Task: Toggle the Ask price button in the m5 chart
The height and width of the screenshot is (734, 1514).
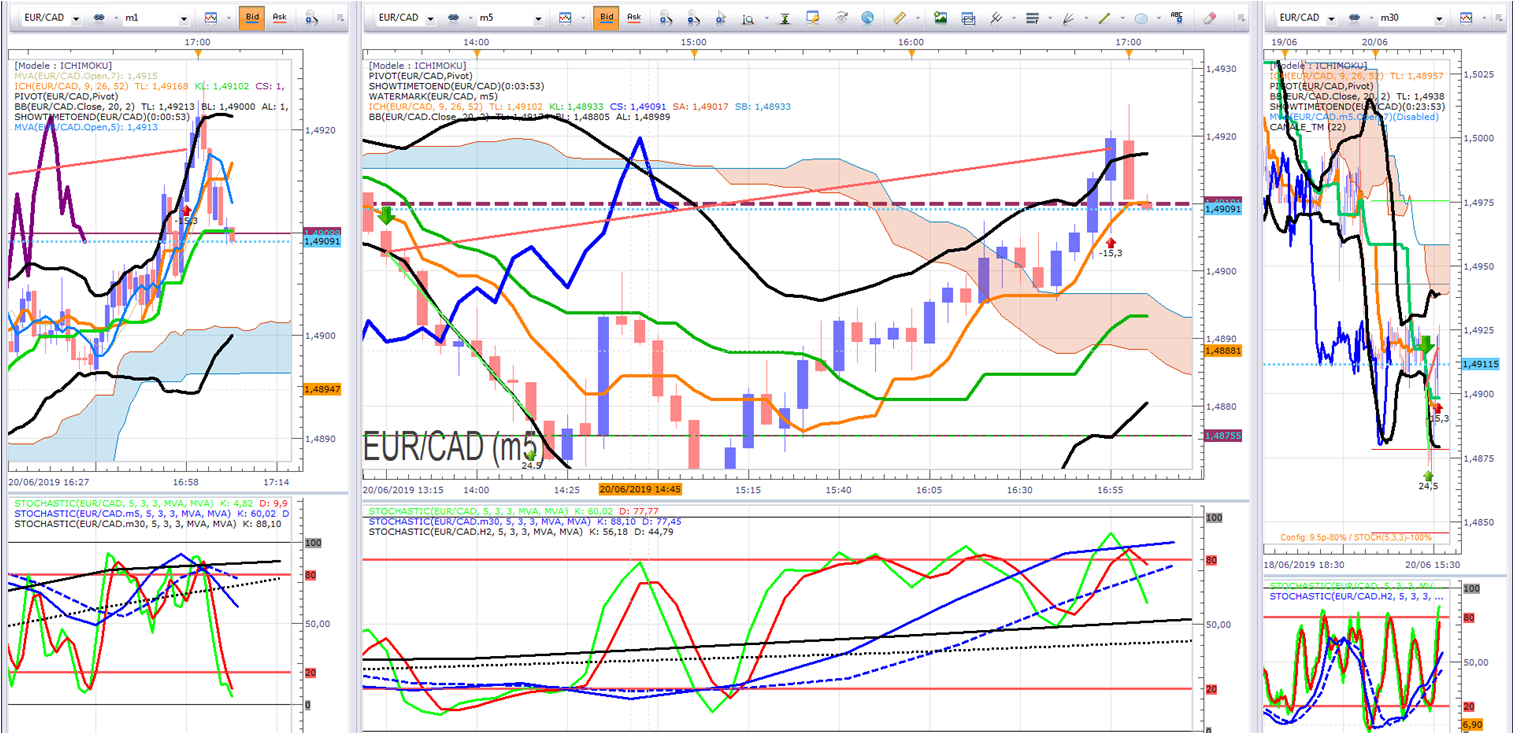Action: (x=634, y=18)
